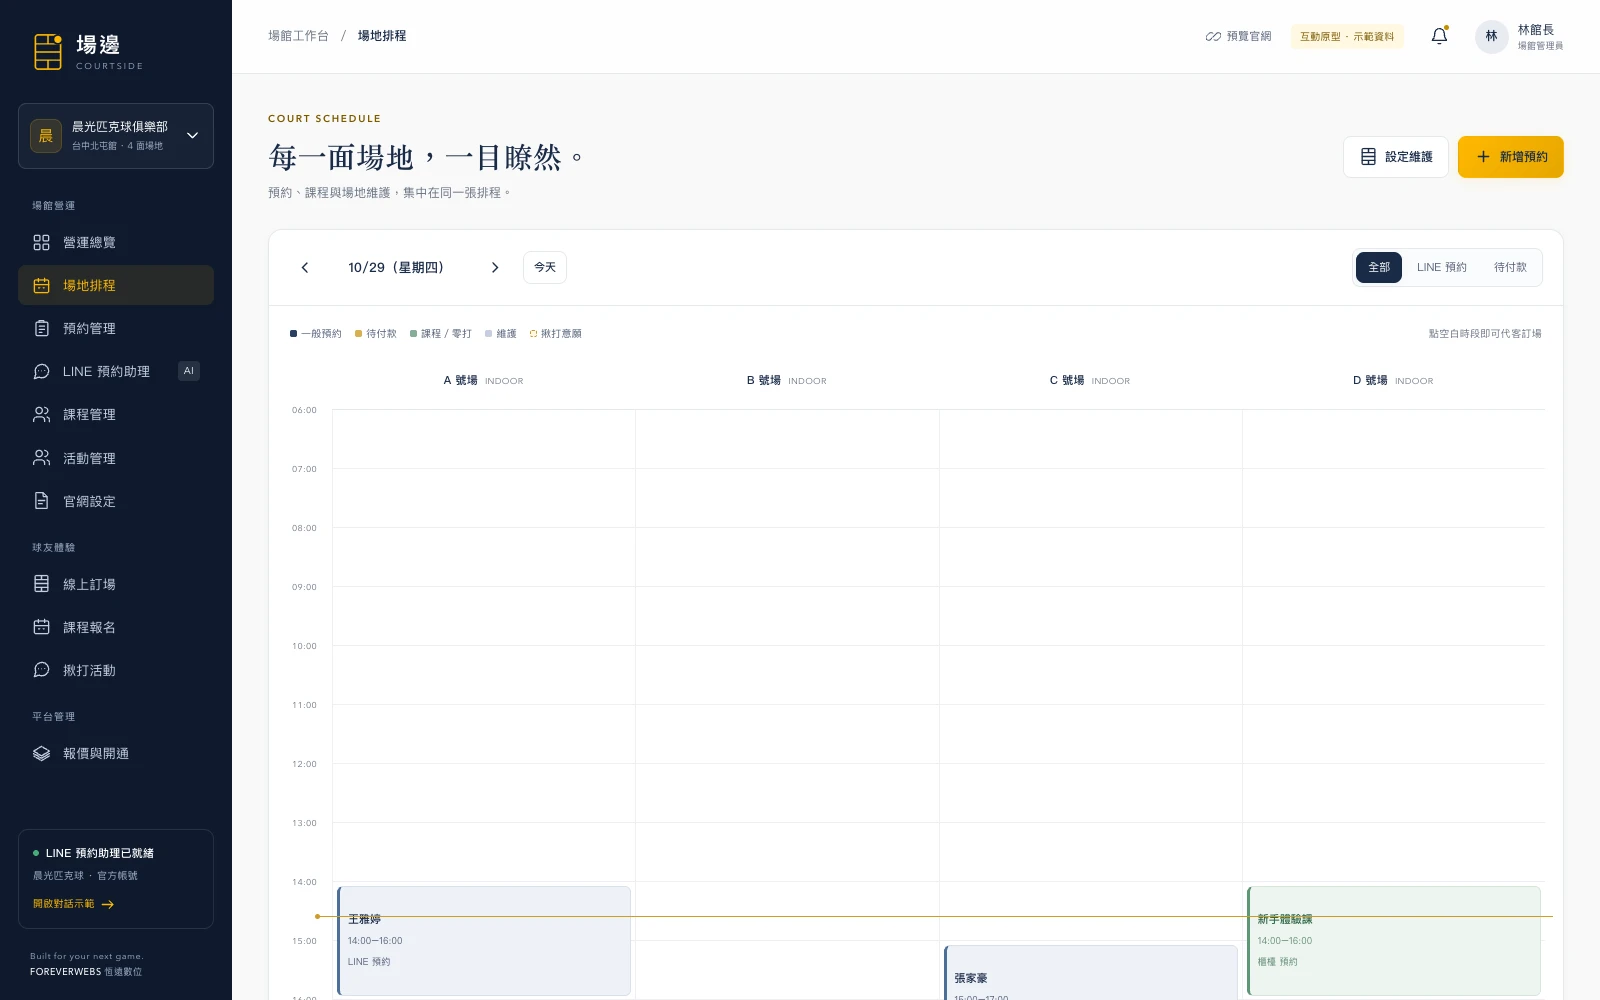Click the 互動原型・示範資料 badge
The height and width of the screenshot is (1000, 1600).
pyautogui.click(x=1347, y=36)
